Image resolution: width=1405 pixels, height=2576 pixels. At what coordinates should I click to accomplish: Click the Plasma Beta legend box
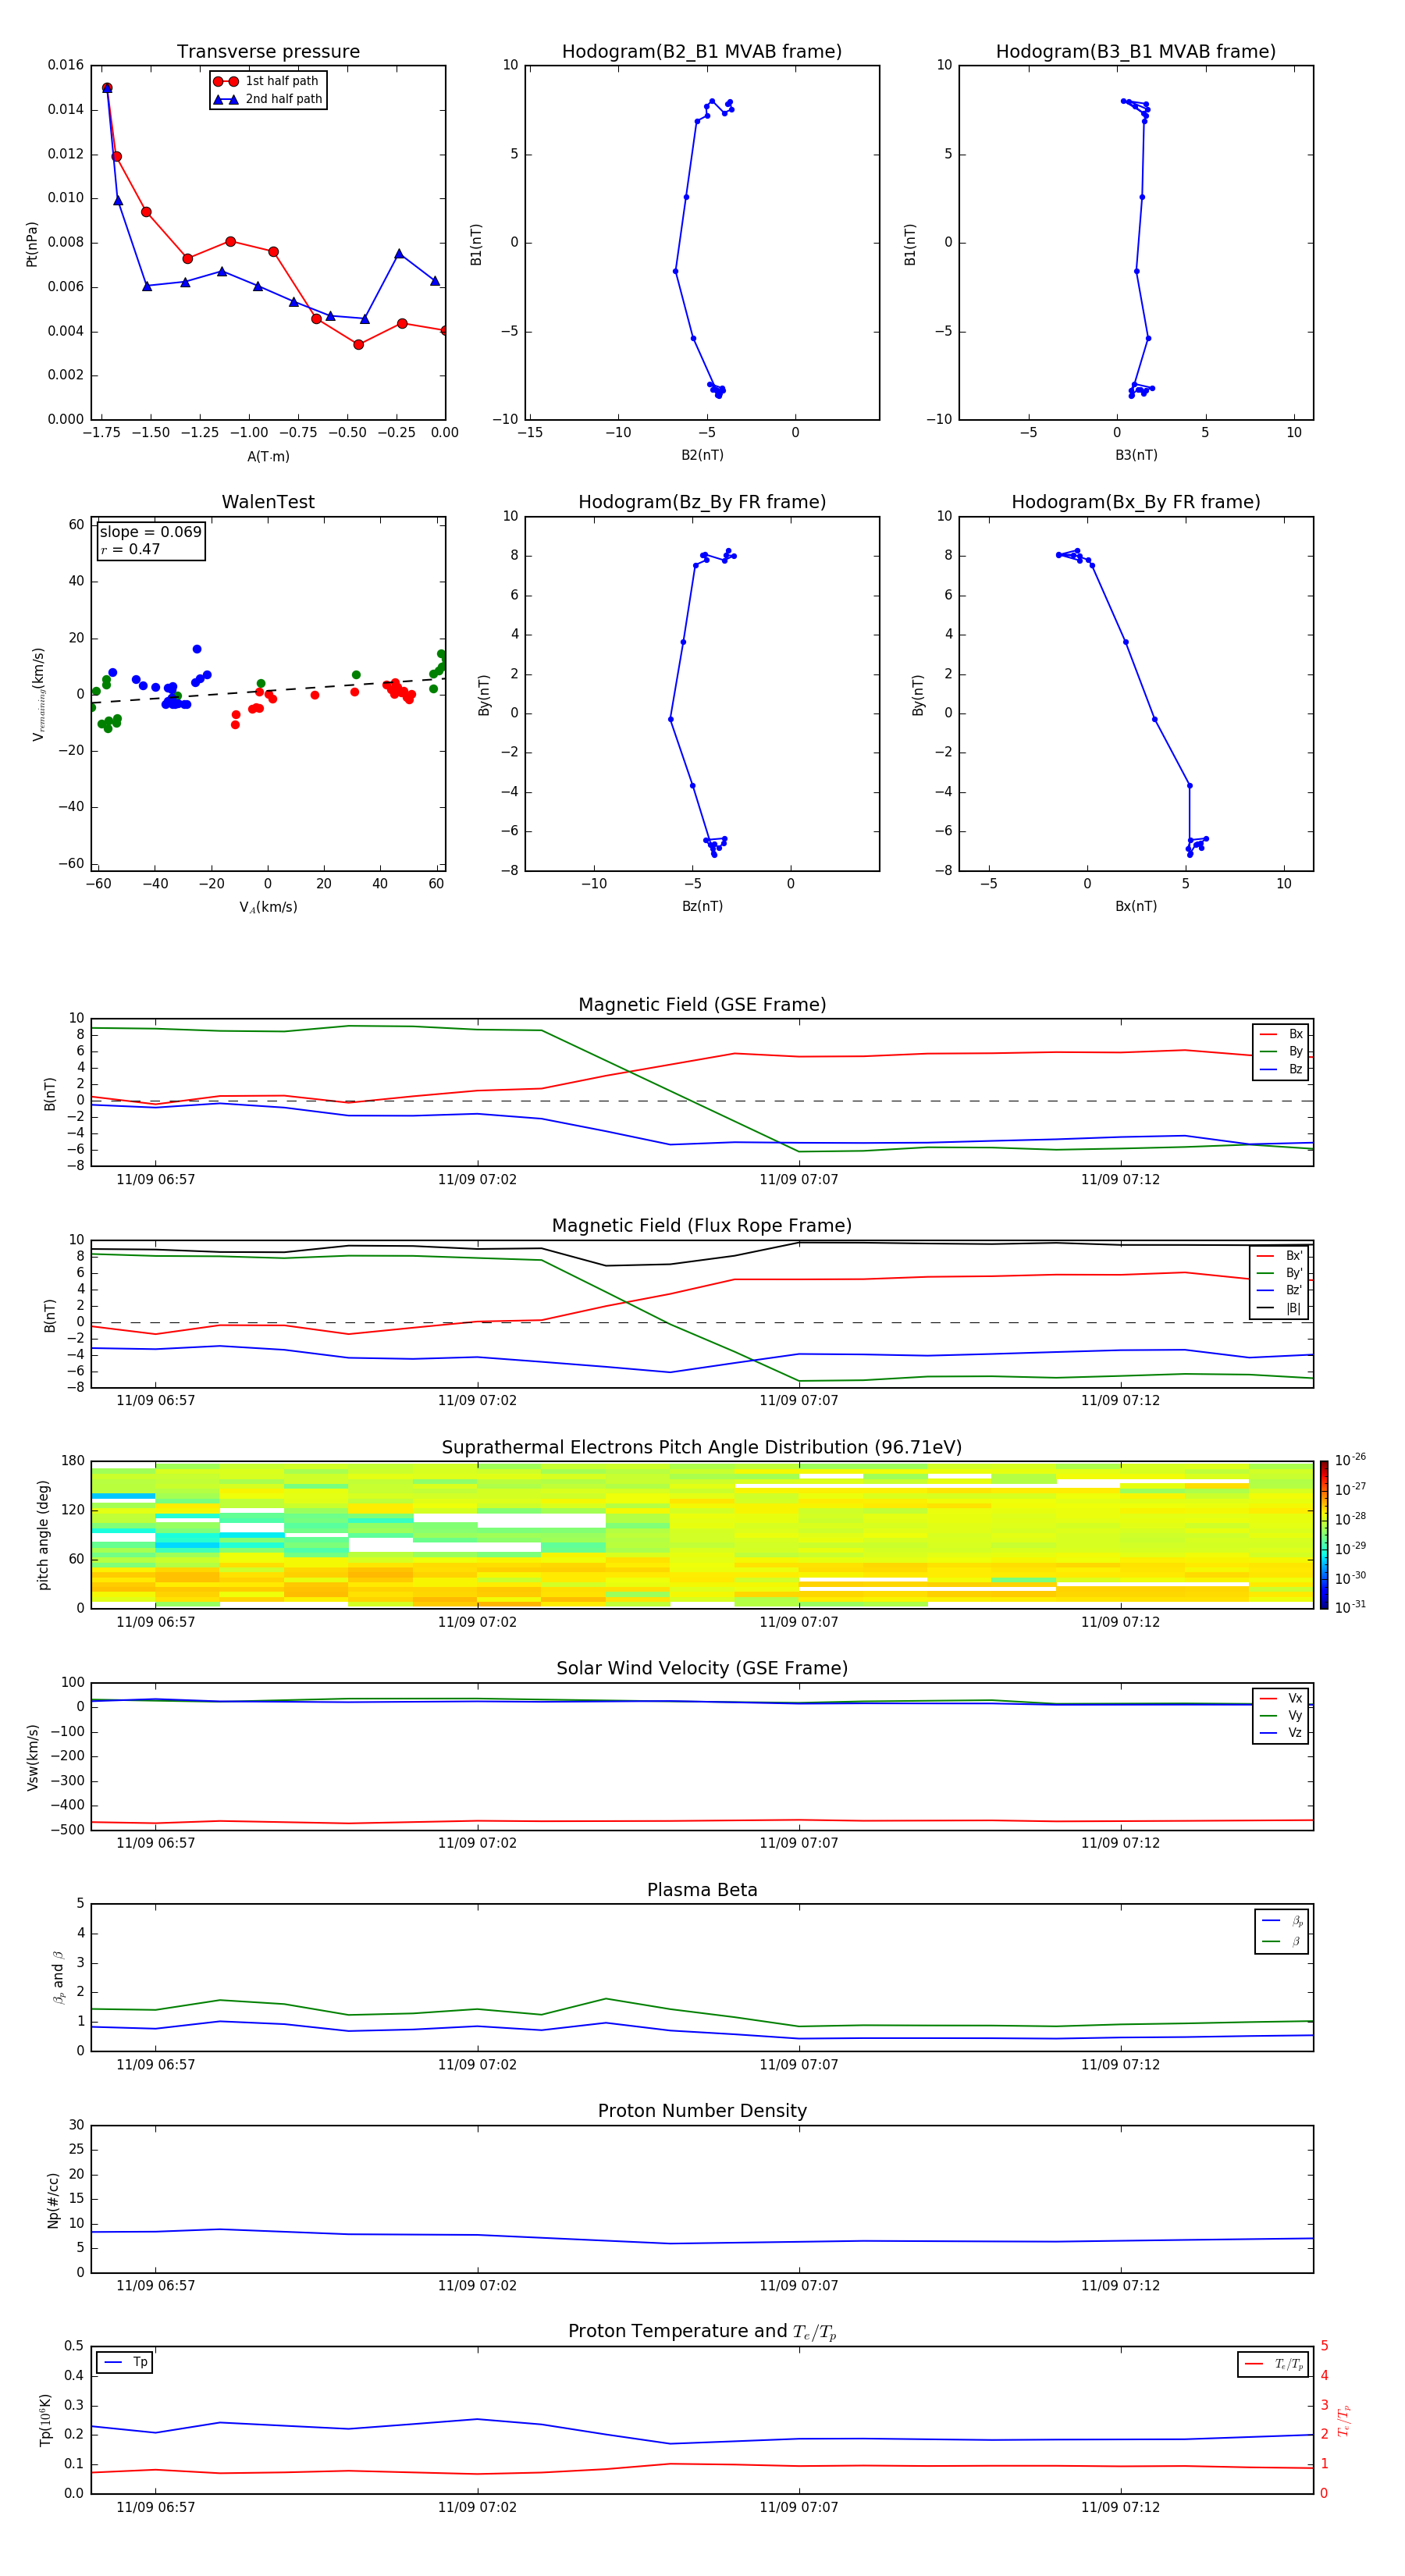[x=1282, y=1932]
